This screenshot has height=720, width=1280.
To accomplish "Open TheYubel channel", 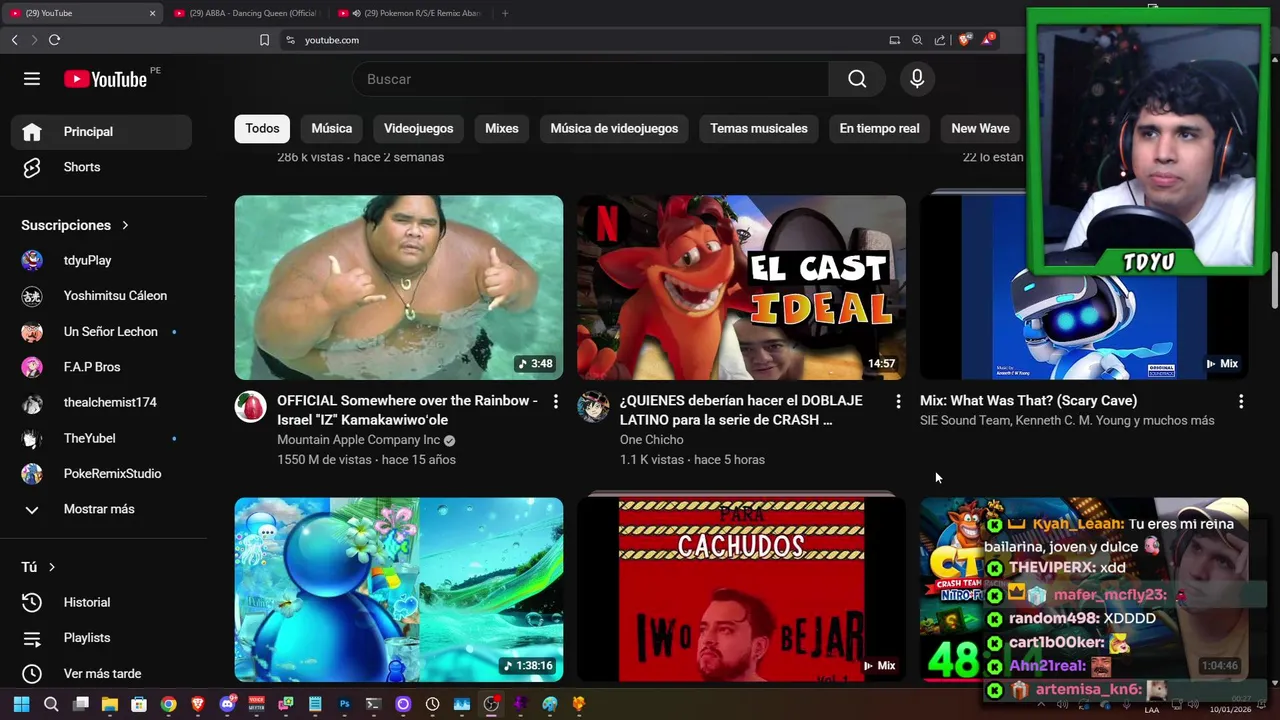I will [x=101, y=438].
